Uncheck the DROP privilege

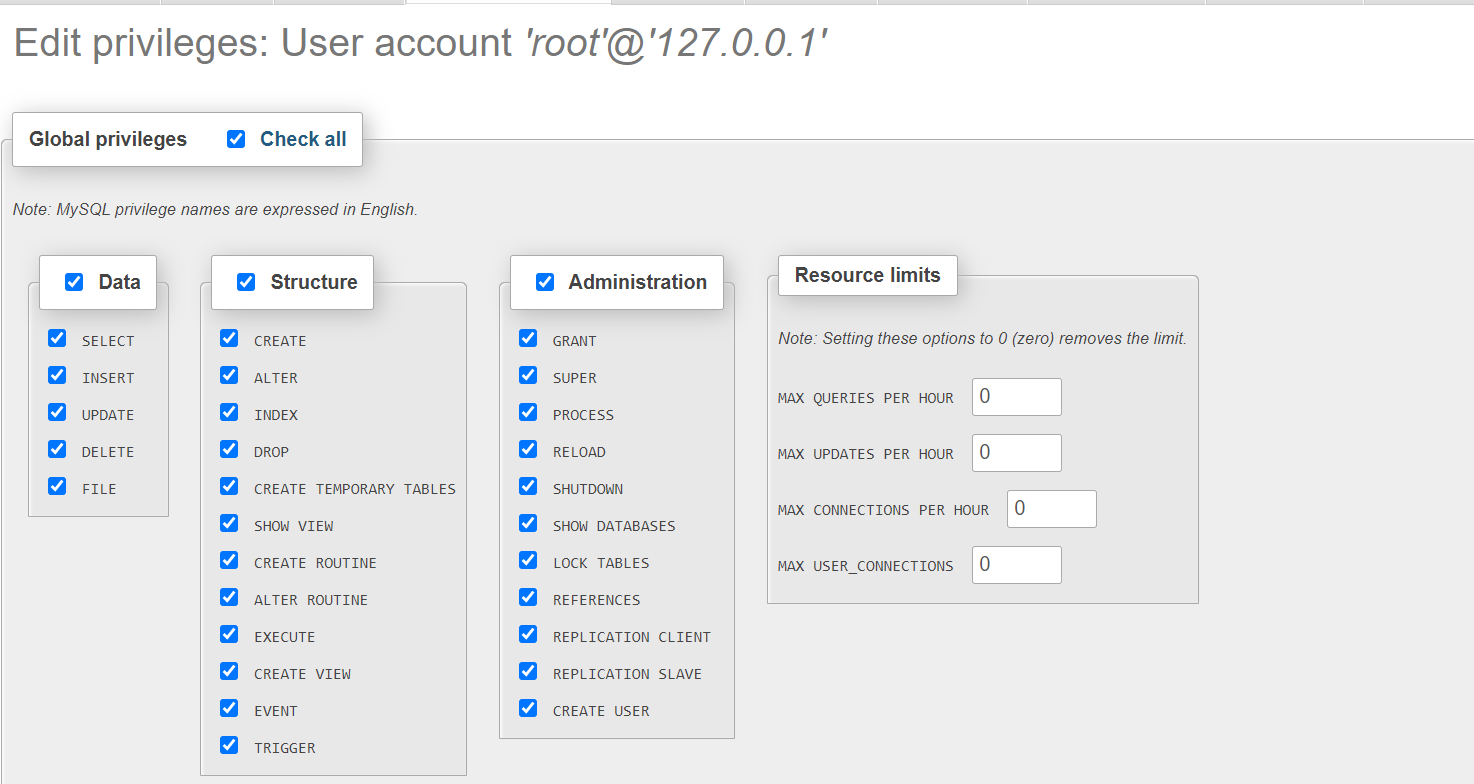229,449
